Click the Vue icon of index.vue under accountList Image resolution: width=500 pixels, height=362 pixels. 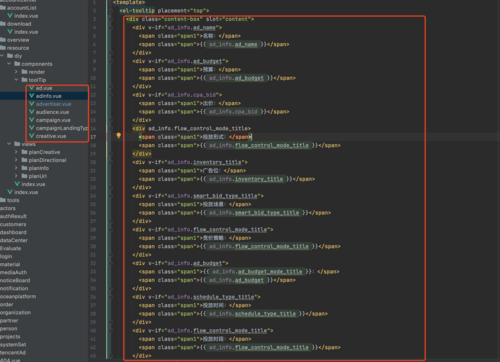[x=10, y=16]
